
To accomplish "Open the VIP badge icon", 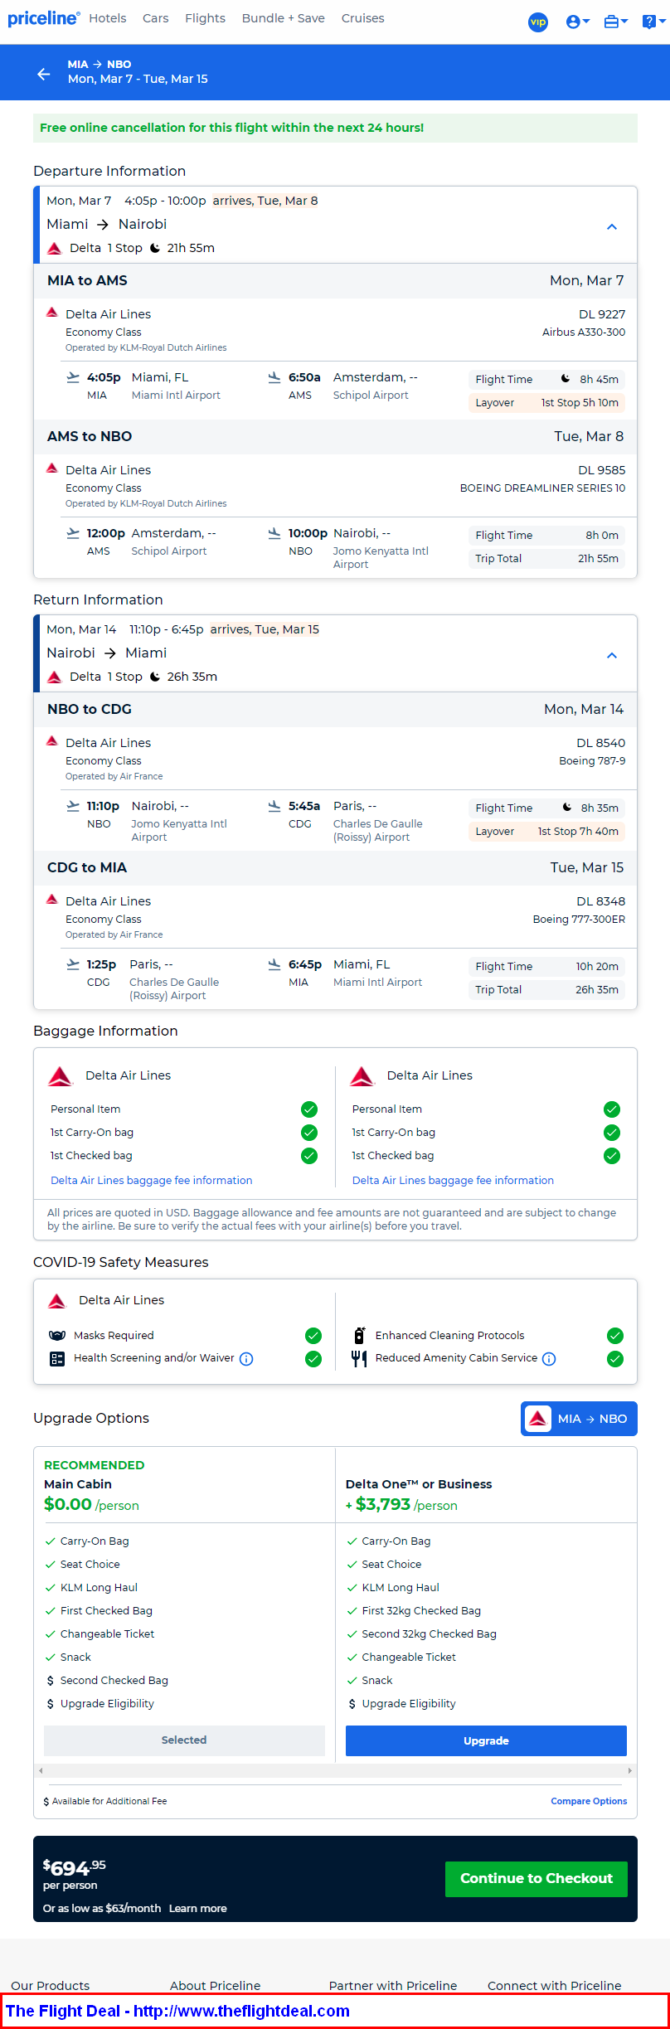I will [x=538, y=21].
